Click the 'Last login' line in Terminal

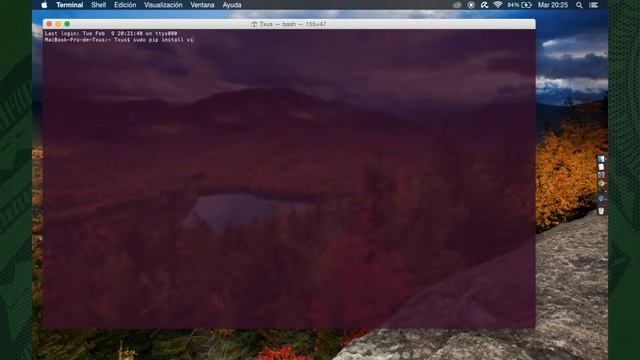click(x=111, y=33)
